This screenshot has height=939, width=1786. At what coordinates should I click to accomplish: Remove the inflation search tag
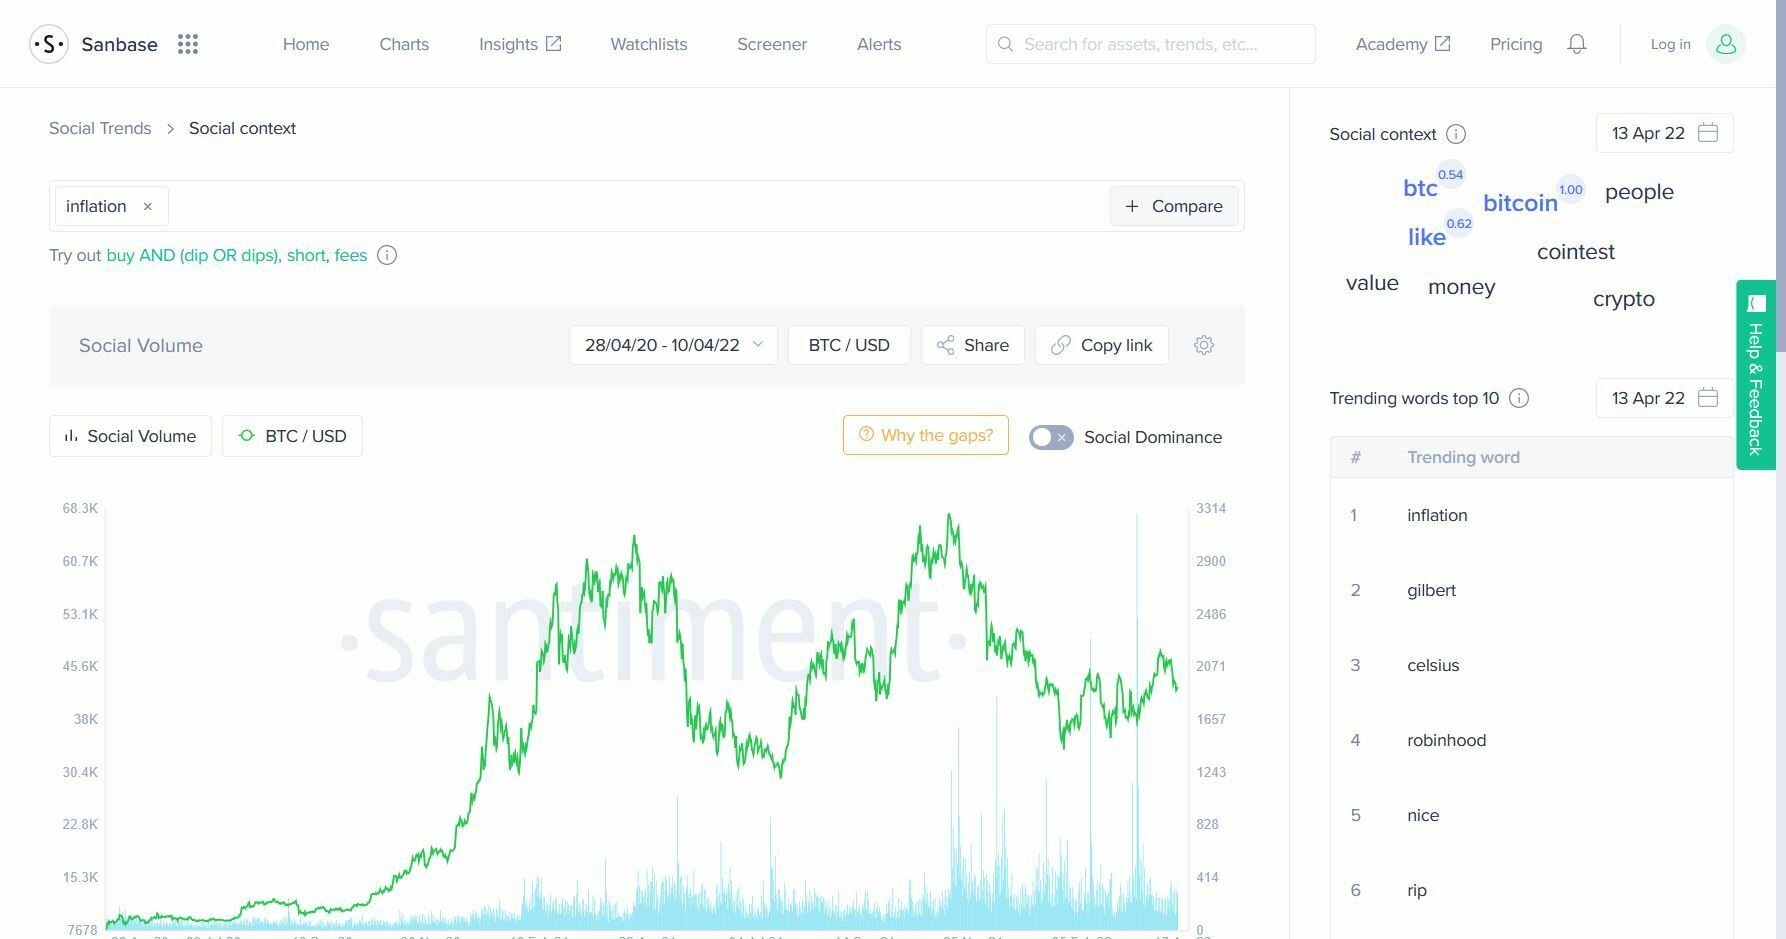tap(147, 206)
